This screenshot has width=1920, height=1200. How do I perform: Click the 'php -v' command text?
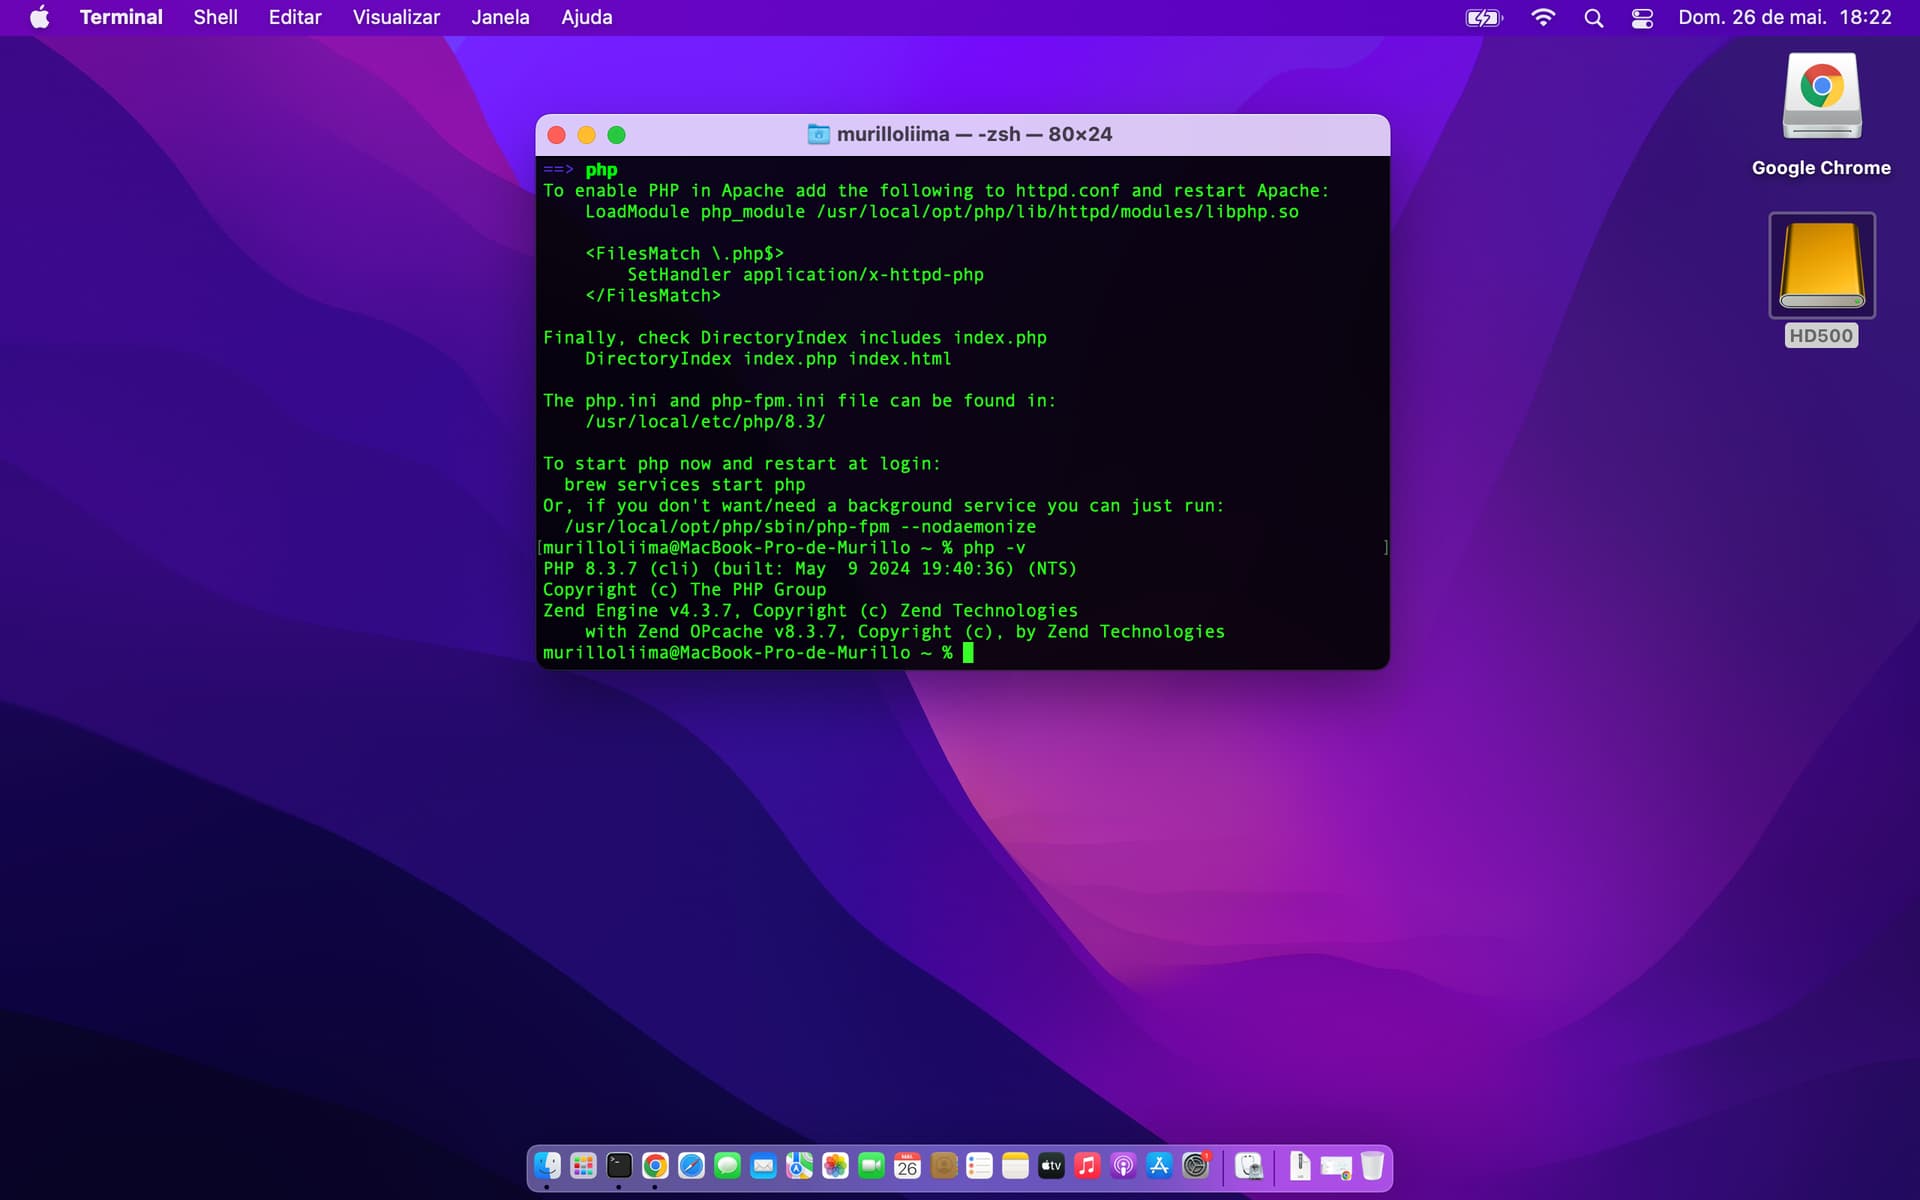[994, 548]
